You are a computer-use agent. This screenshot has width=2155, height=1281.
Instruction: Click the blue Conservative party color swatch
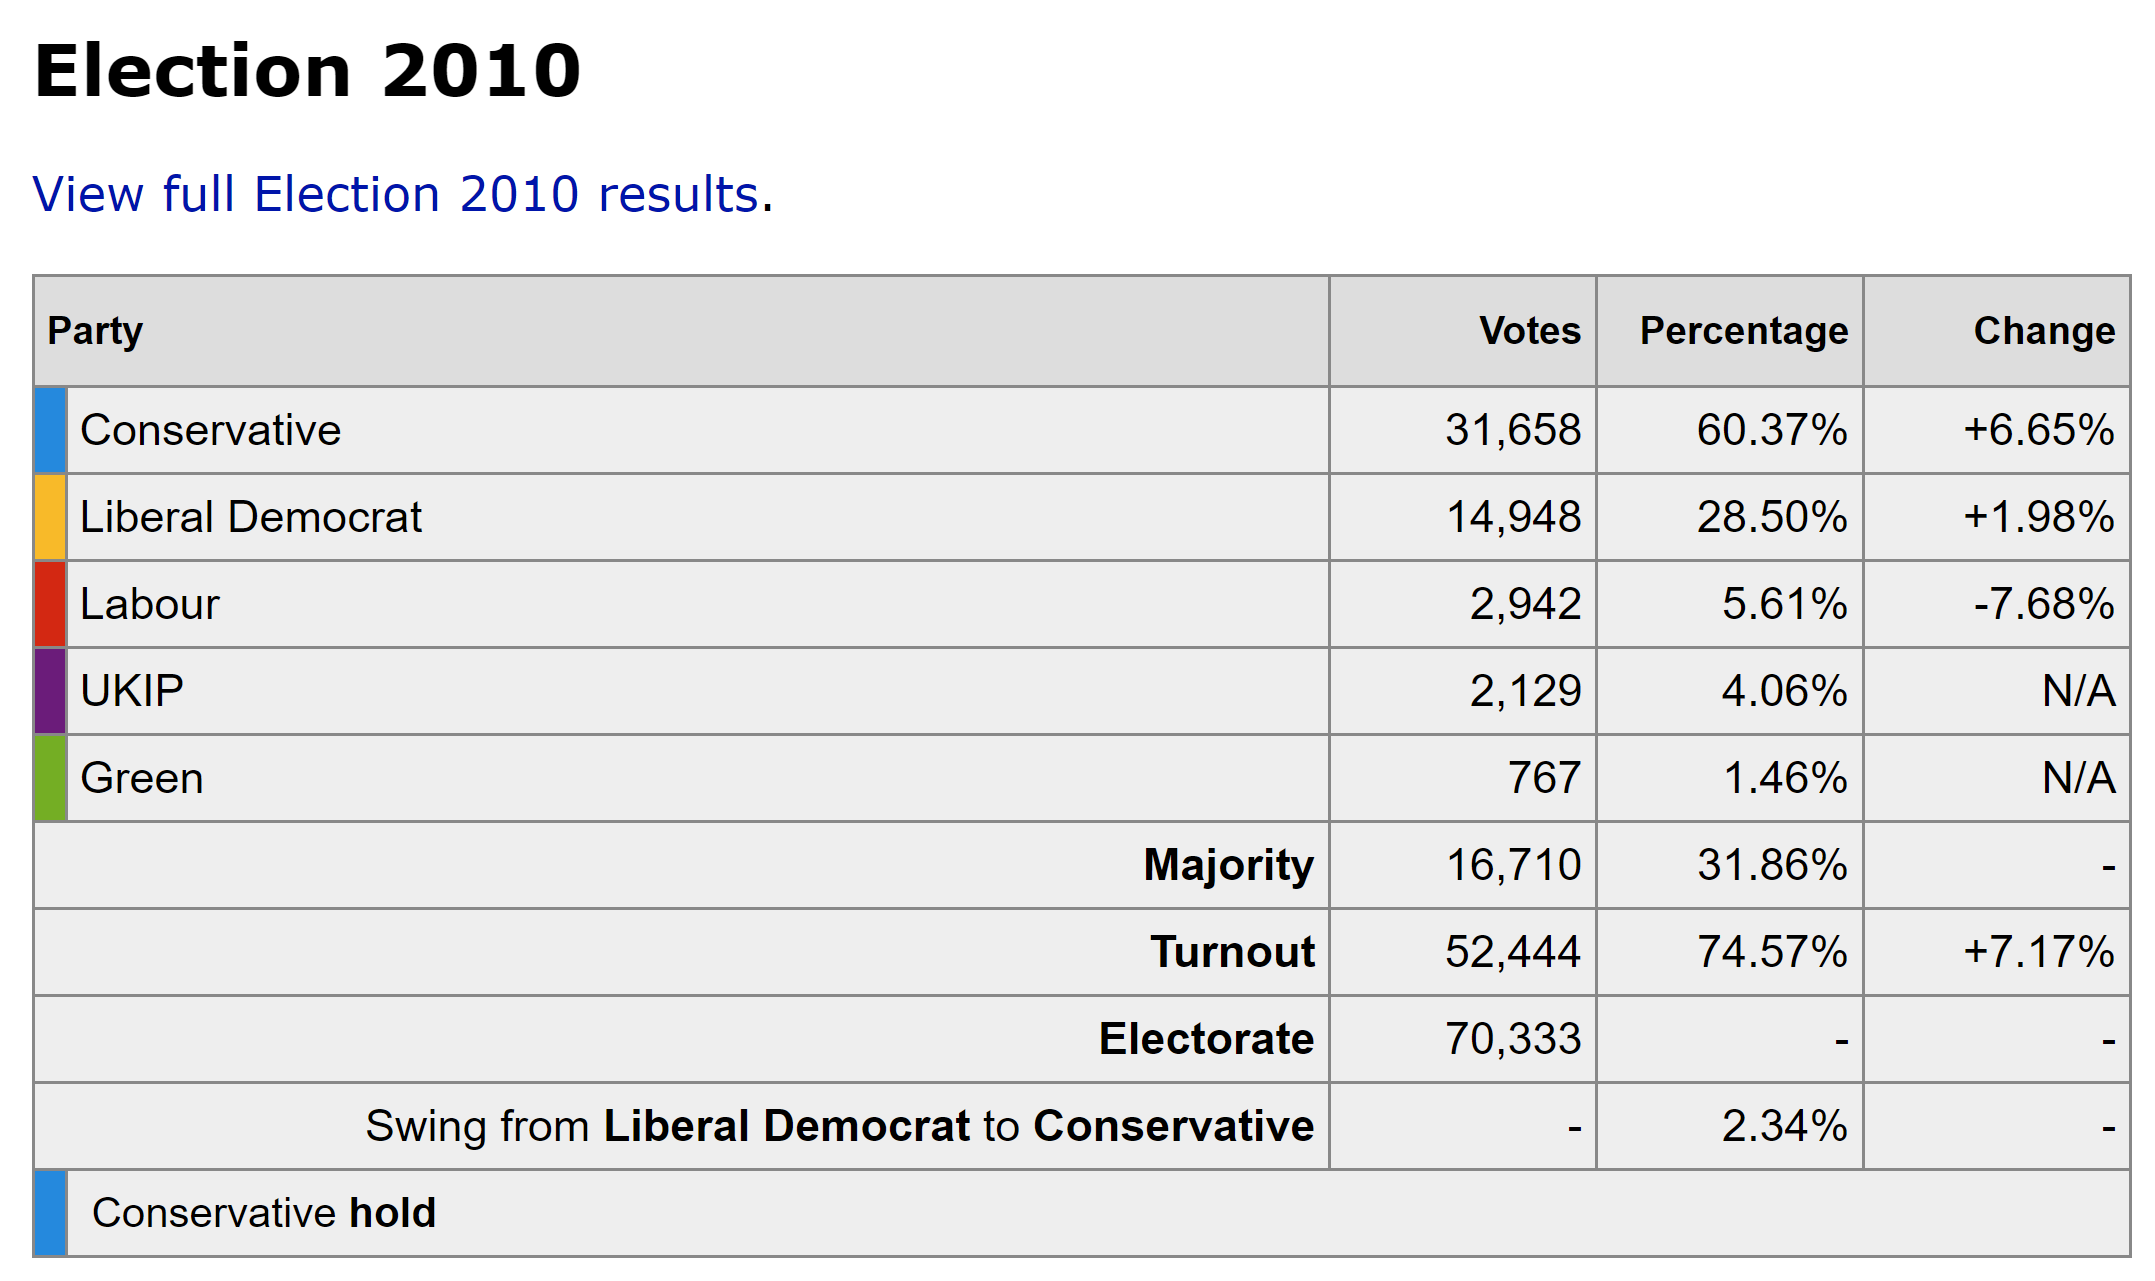tap(51, 430)
